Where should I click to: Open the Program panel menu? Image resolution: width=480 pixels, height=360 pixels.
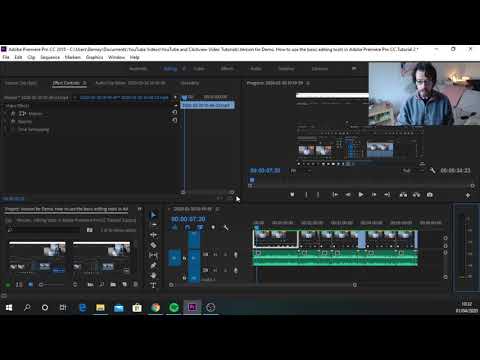point(308,83)
